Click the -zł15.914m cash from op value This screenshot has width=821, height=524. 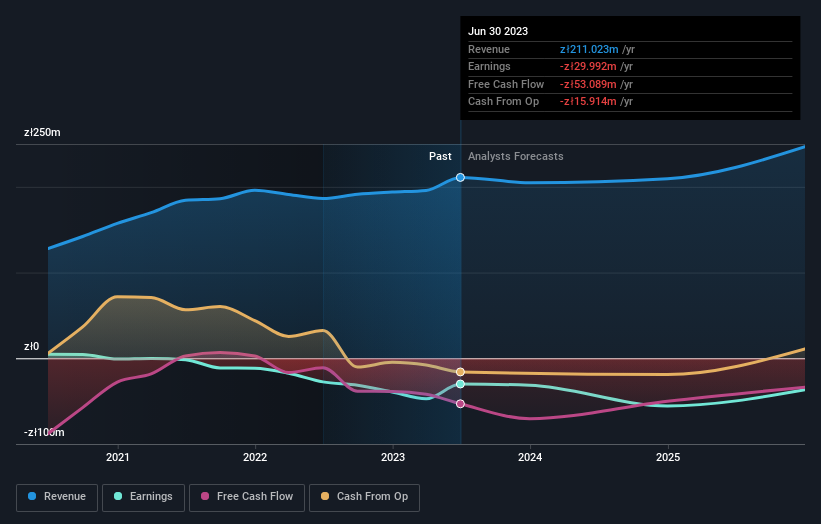click(x=588, y=102)
